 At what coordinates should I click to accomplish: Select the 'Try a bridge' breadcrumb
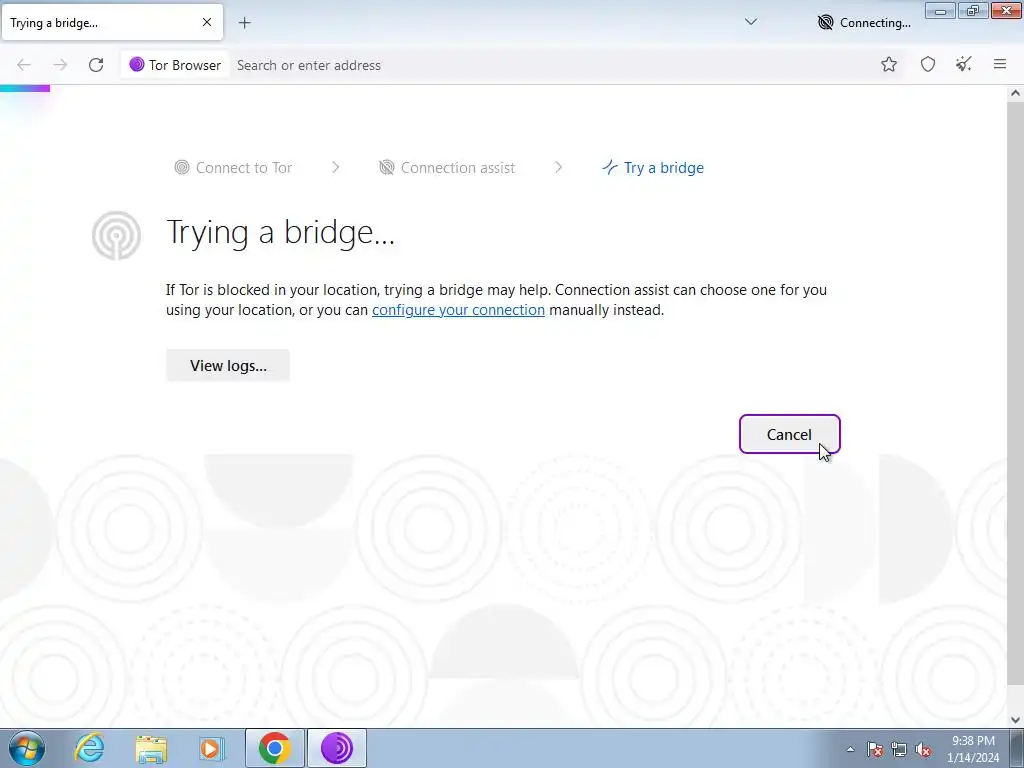click(653, 168)
